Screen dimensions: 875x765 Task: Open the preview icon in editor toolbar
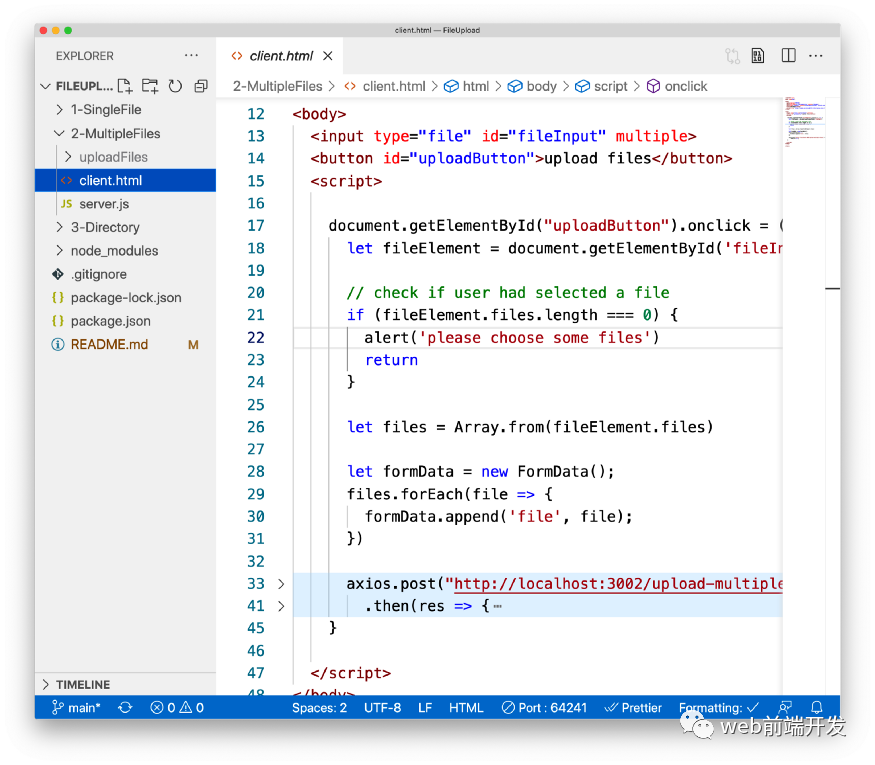click(758, 56)
